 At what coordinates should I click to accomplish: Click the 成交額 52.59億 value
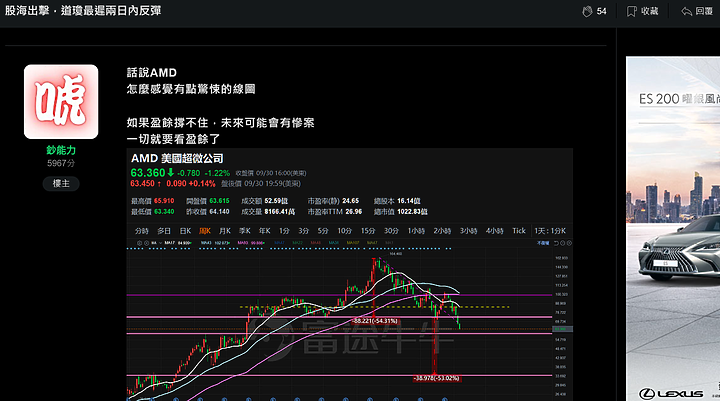click(276, 201)
